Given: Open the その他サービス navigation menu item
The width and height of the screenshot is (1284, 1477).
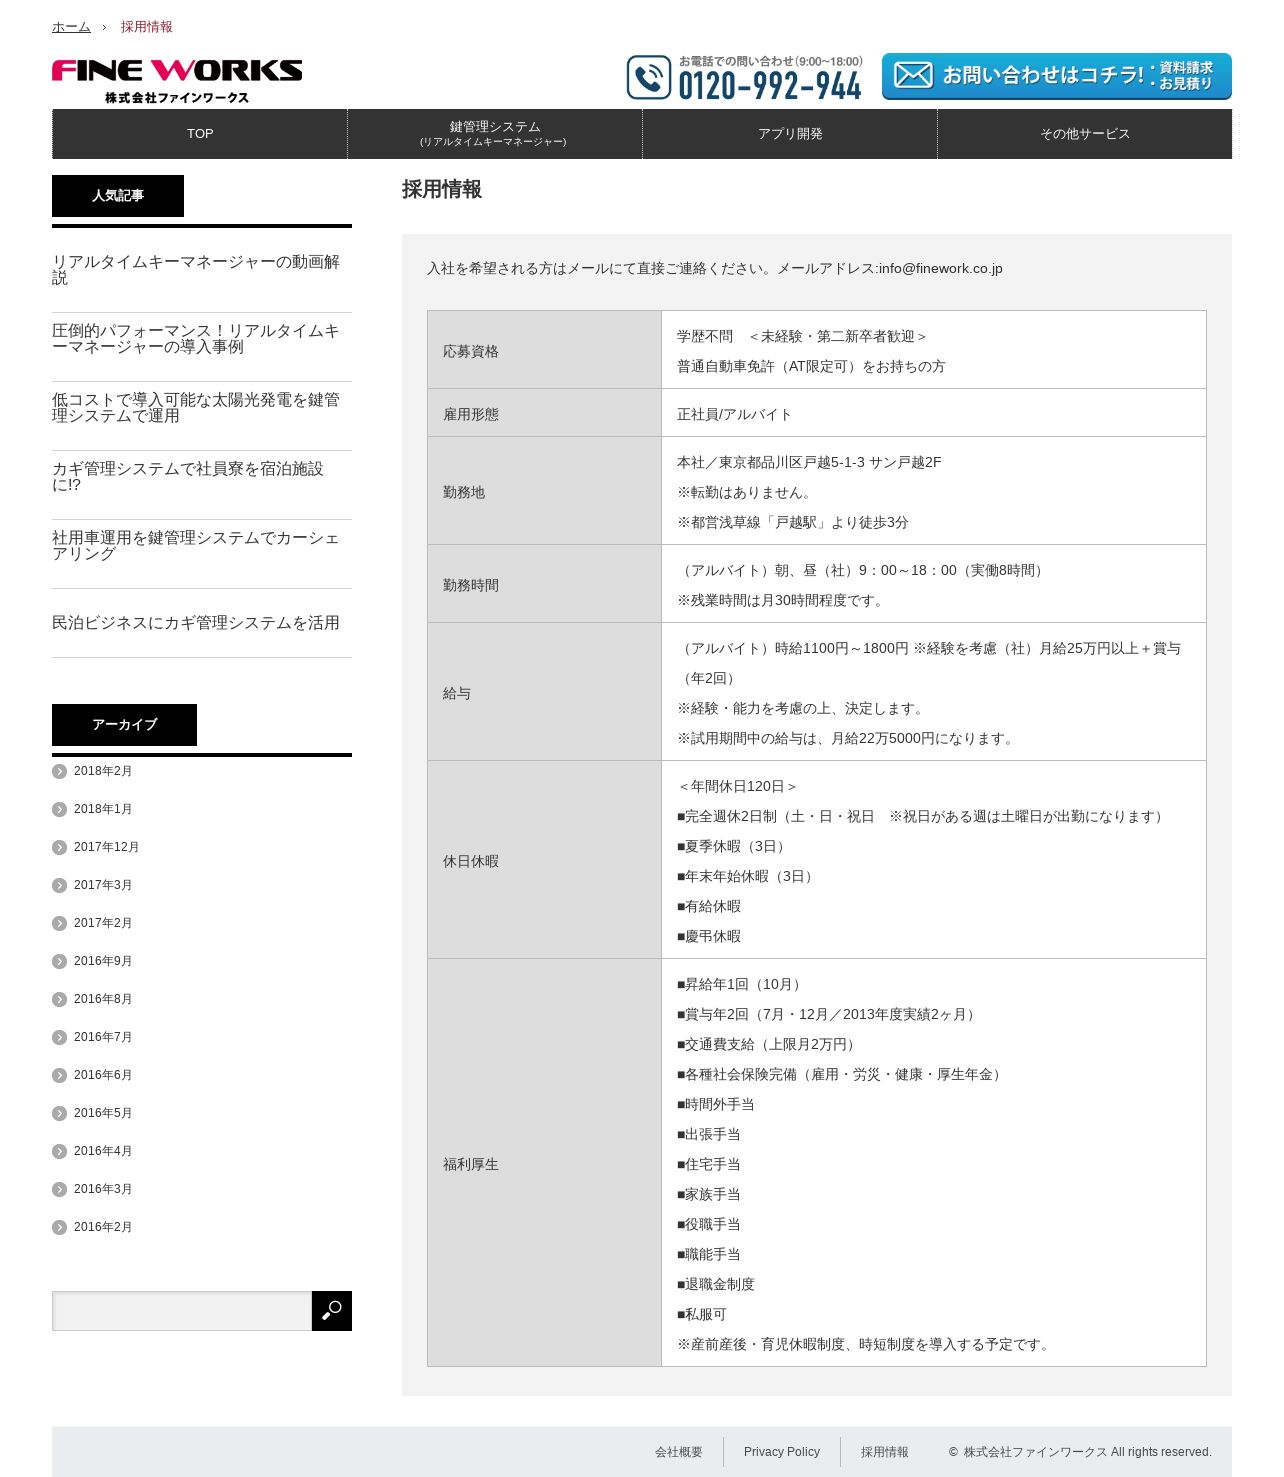Looking at the screenshot, I should [x=1085, y=134].
